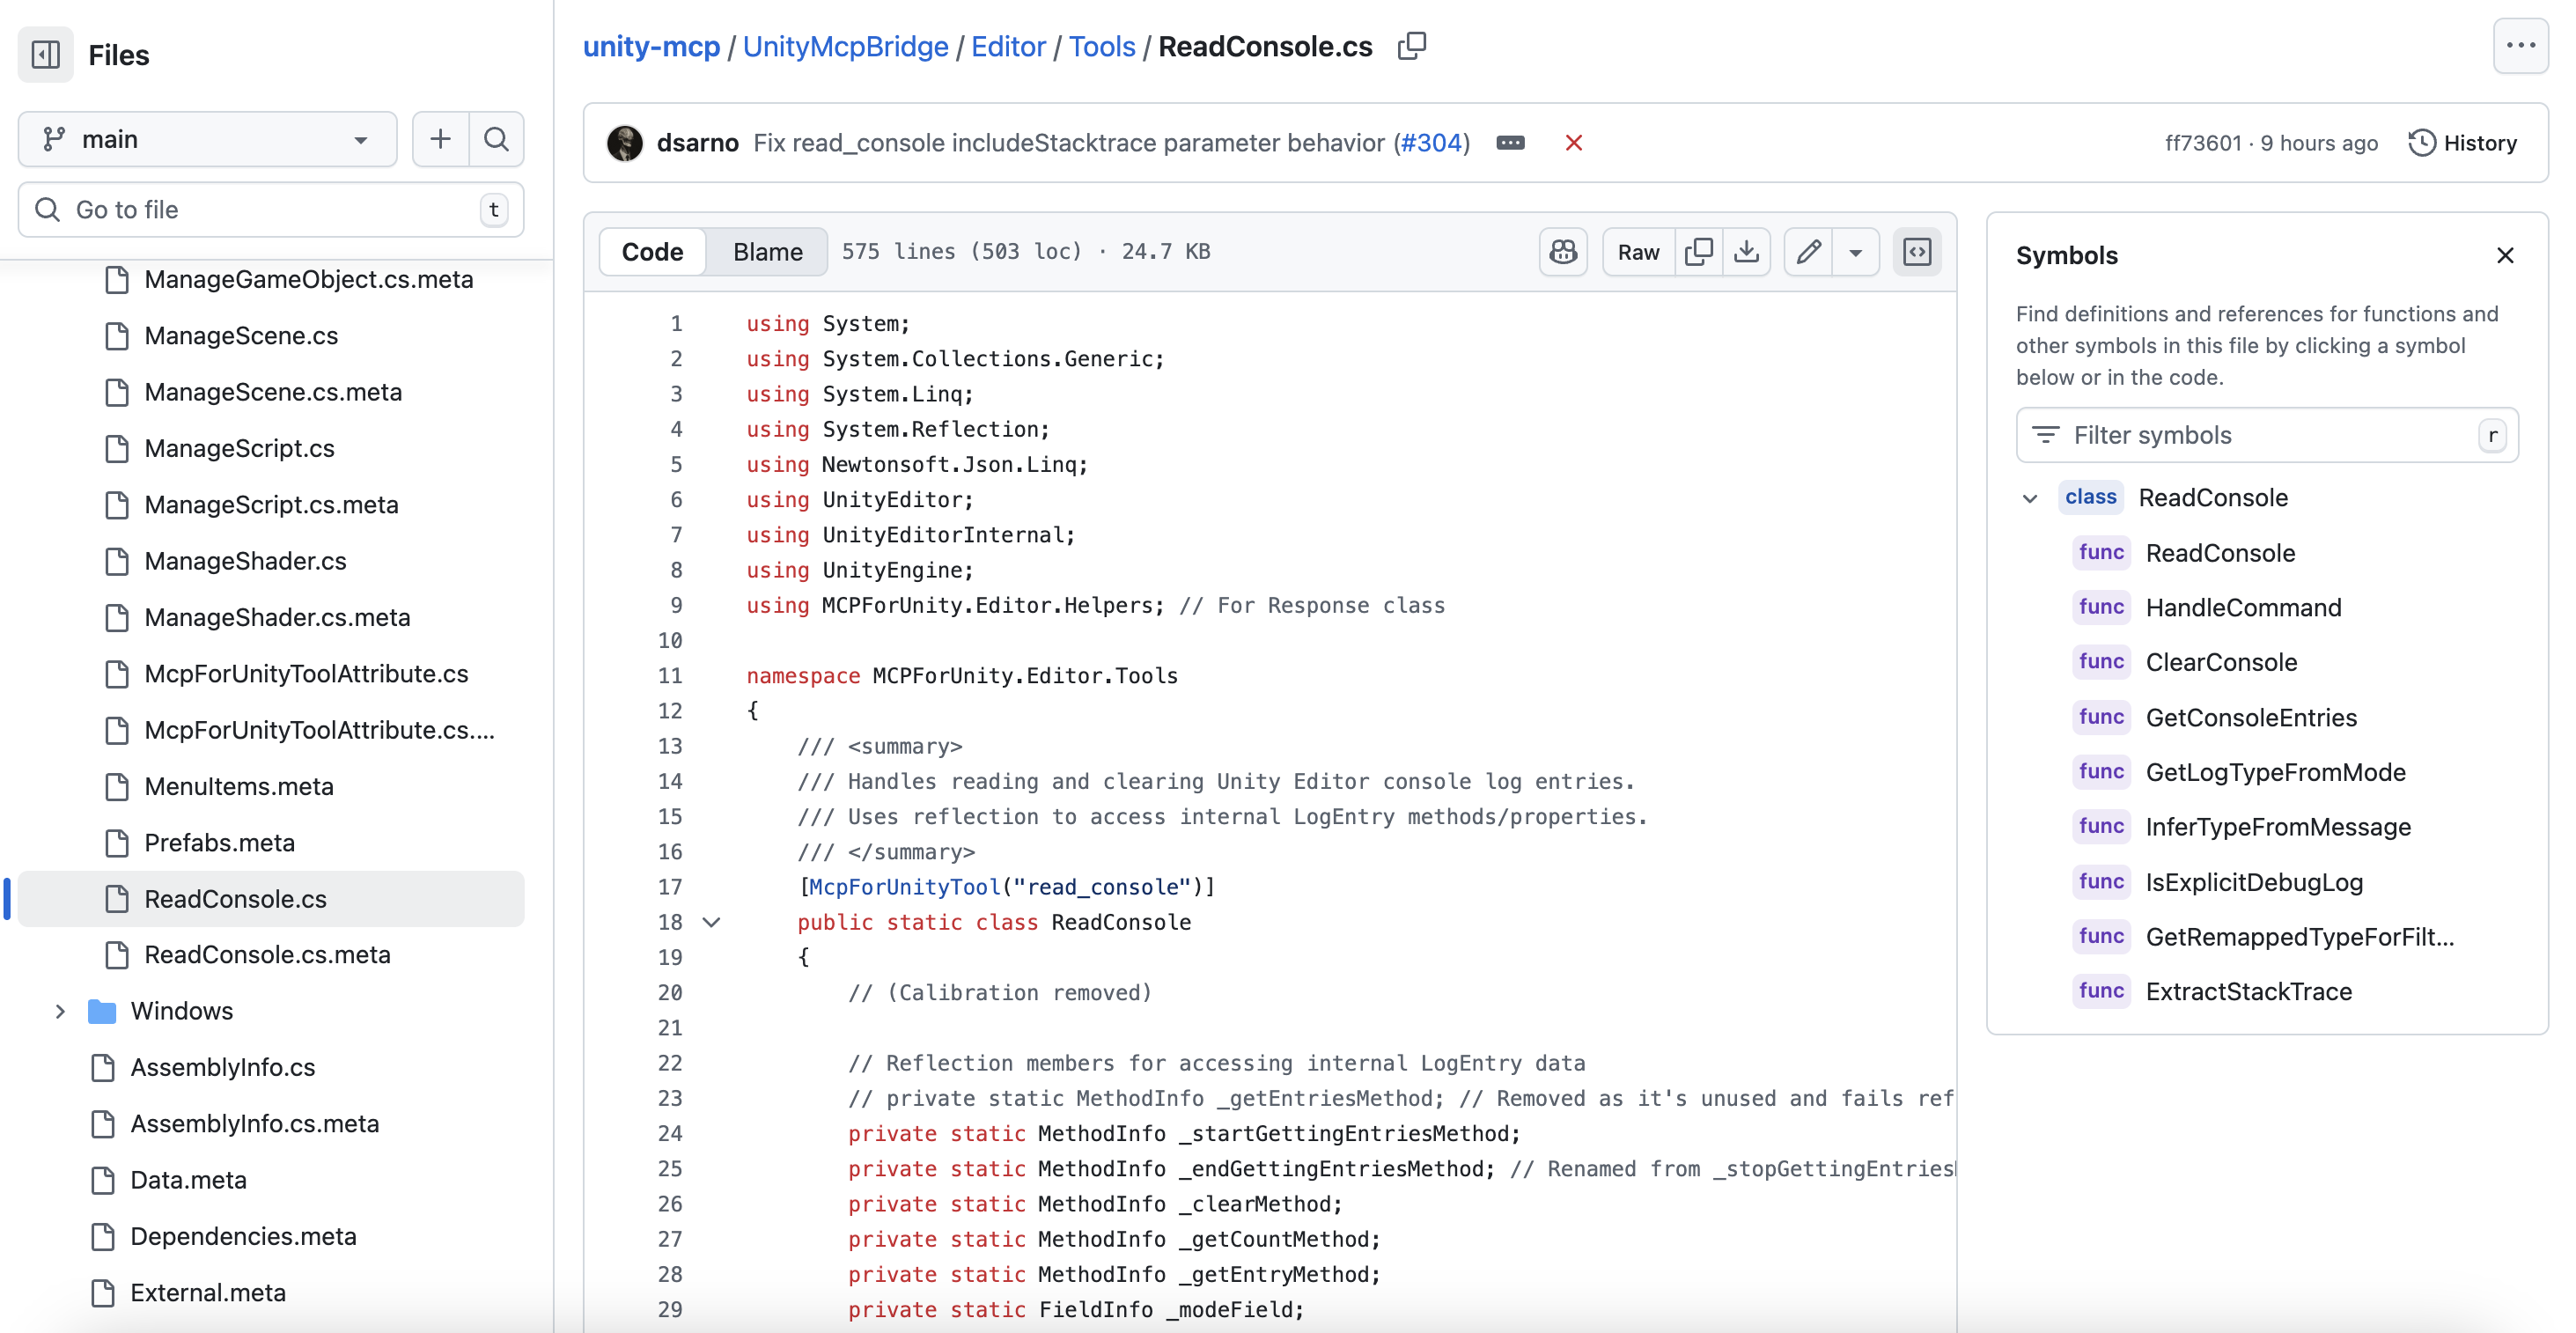2576x1333 pixels.
Task: Select the Code tab
Action: [652, 252]
